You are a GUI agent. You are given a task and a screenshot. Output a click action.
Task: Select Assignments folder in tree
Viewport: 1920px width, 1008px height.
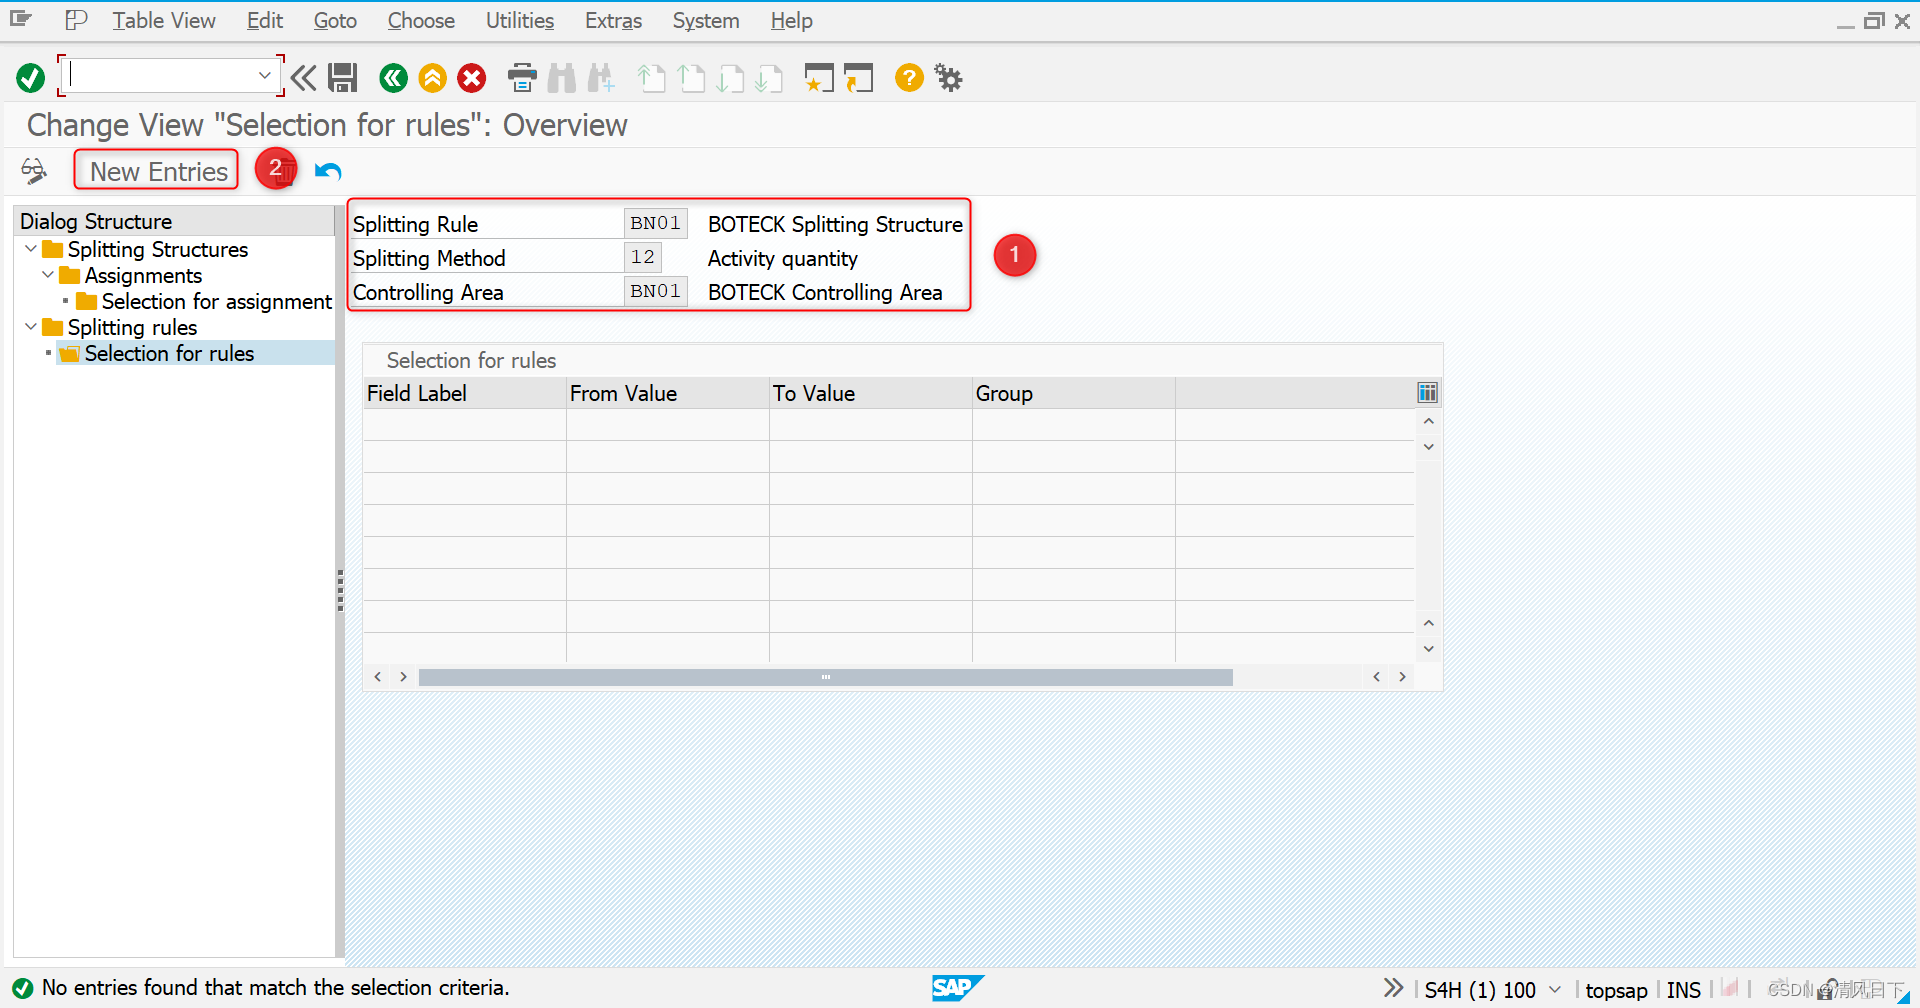143,275
